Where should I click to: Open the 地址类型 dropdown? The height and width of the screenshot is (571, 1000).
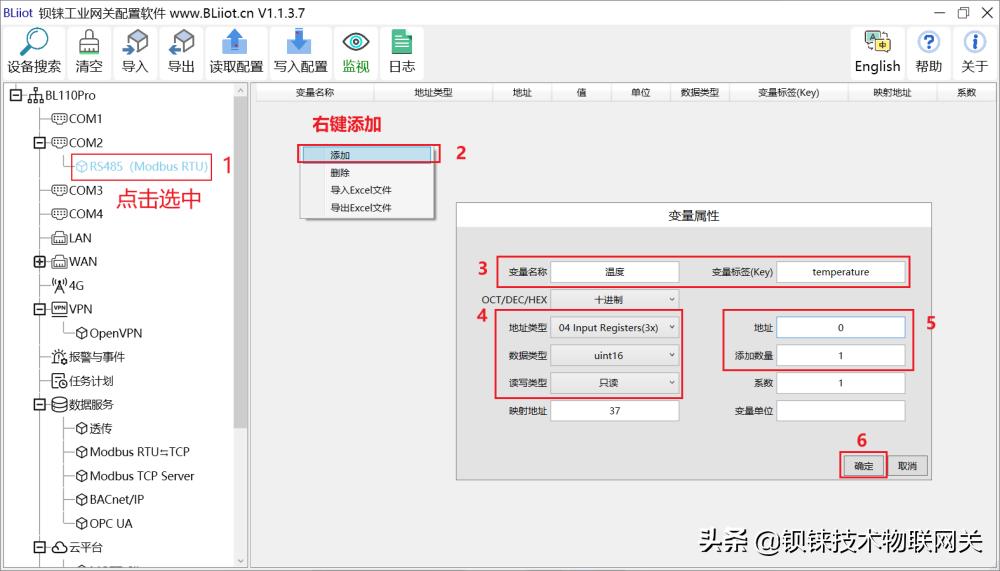(614, 327)
